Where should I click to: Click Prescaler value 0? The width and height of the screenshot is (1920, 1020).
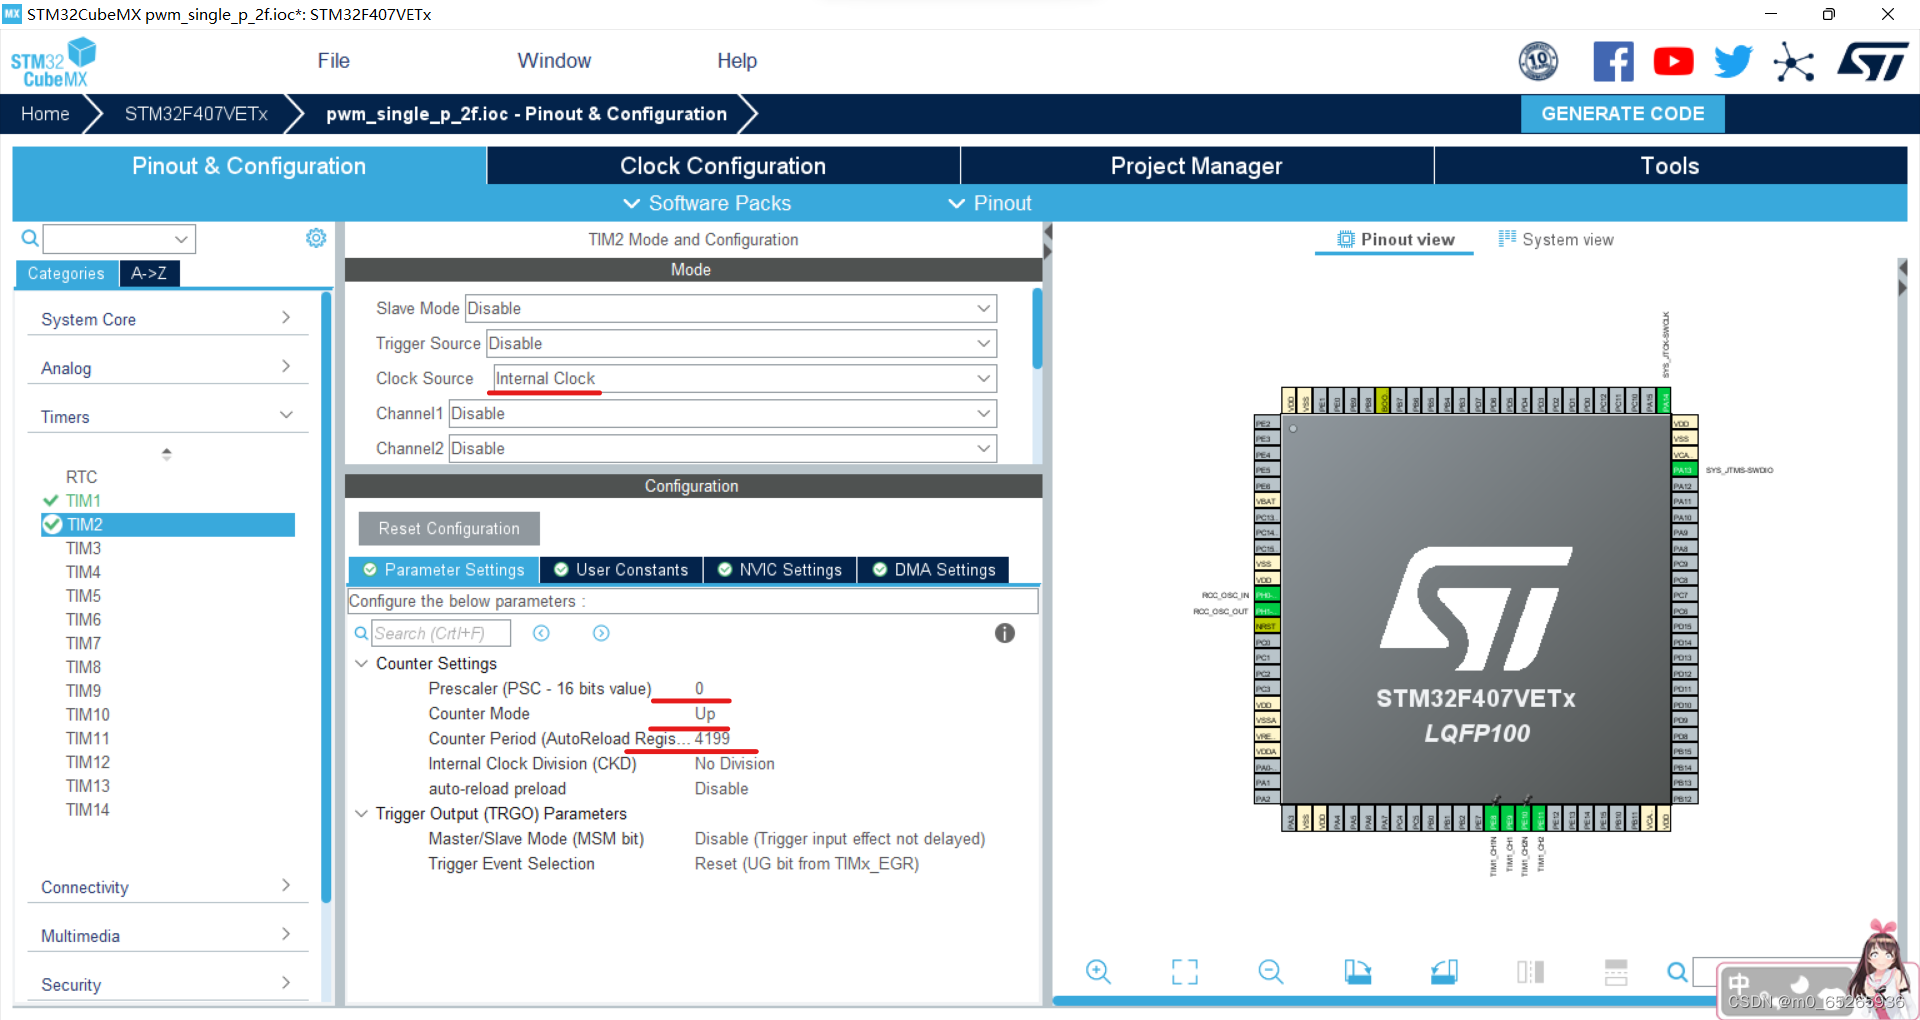pyautogui.click(x=699, y=688)
